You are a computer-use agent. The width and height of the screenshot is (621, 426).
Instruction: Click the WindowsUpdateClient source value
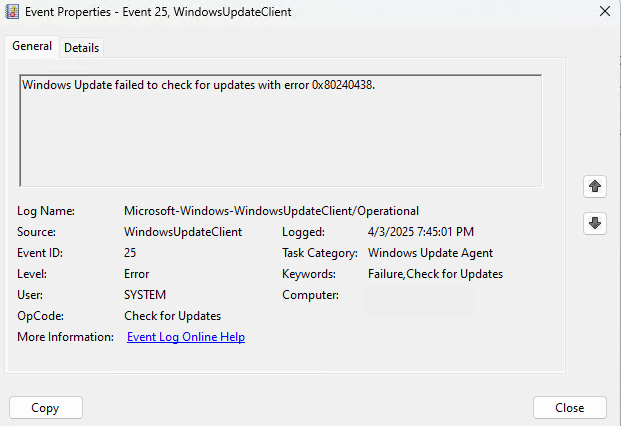coord(183,232)
